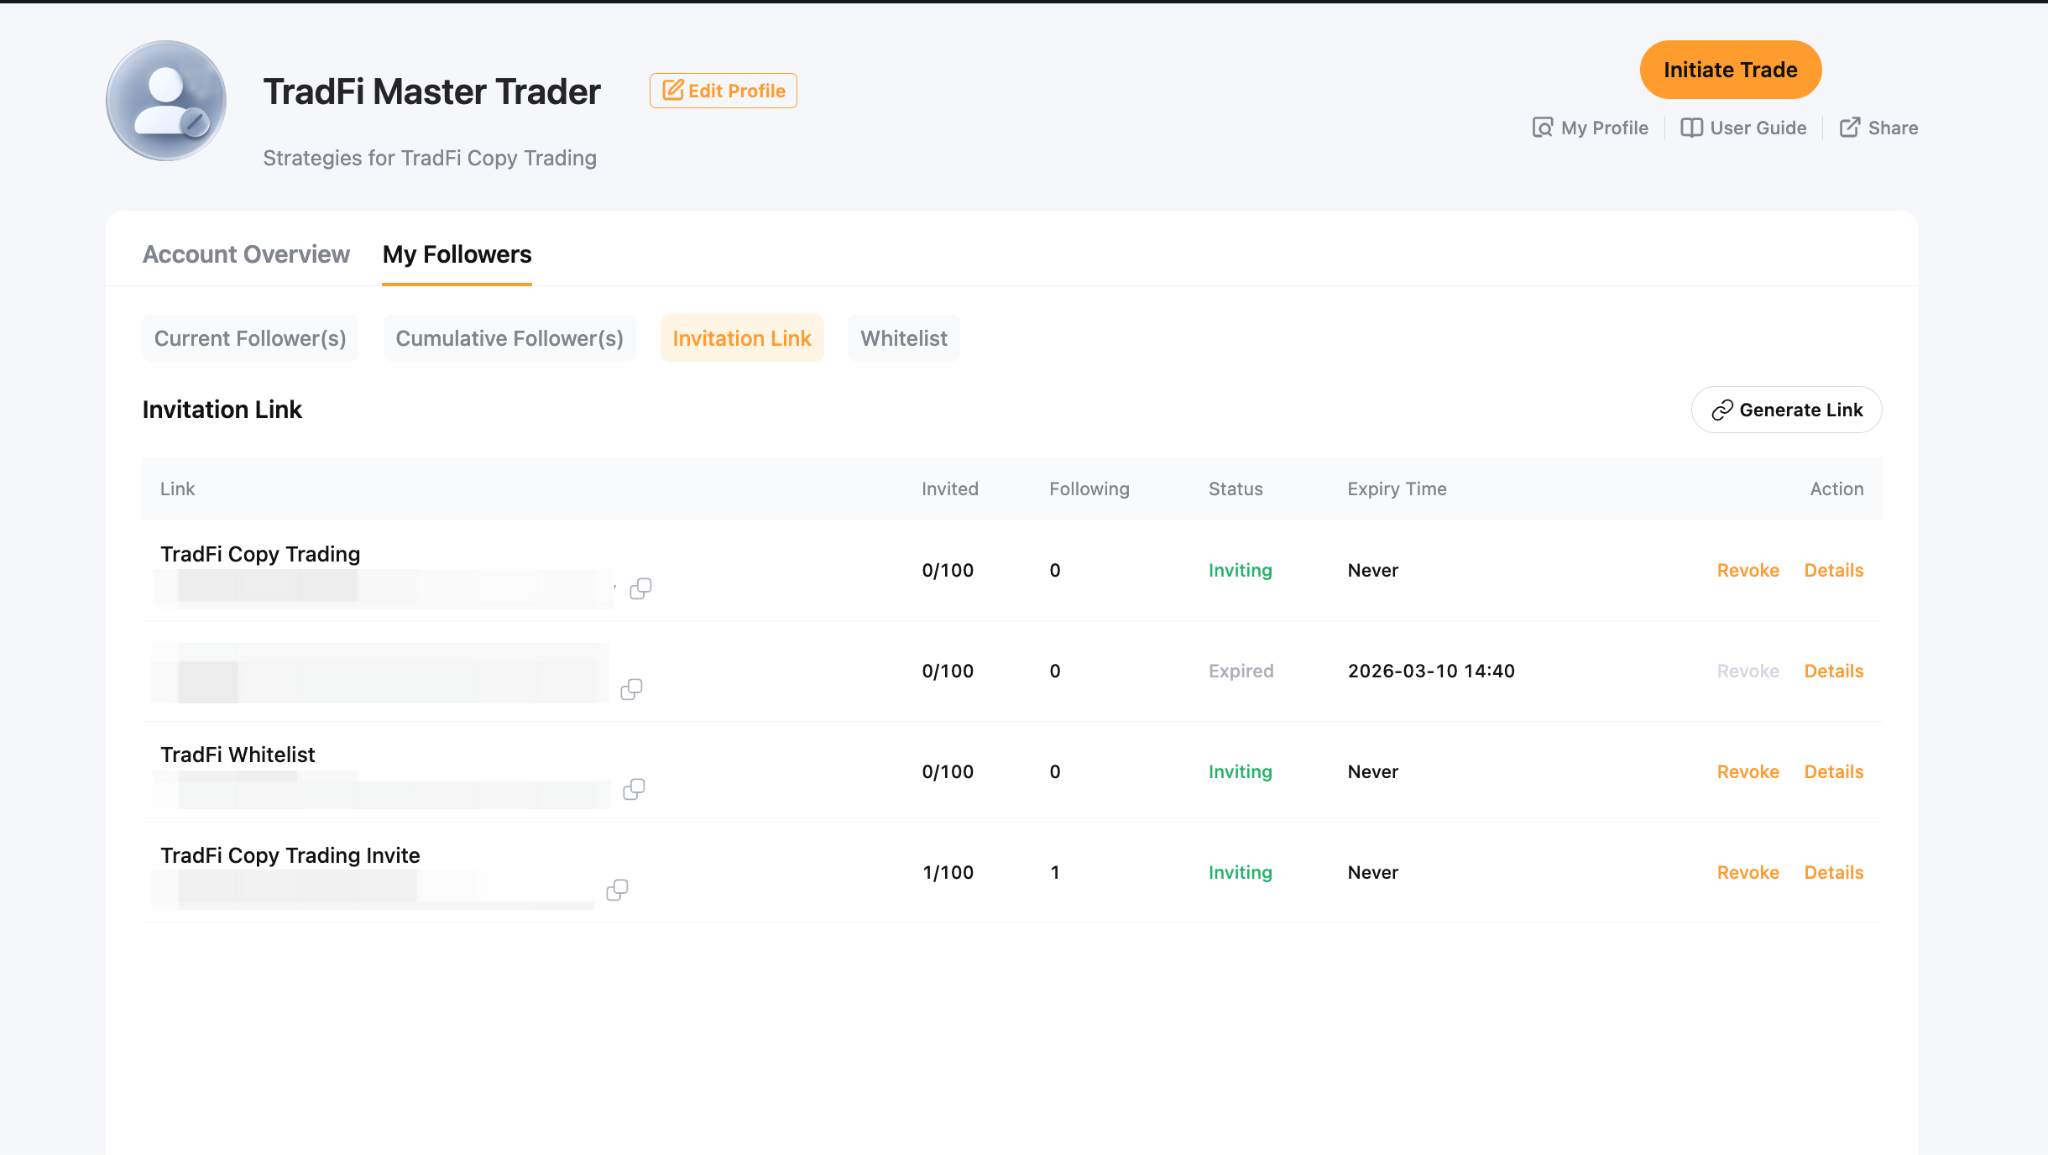Share the trader profile

coord(1878,128)
